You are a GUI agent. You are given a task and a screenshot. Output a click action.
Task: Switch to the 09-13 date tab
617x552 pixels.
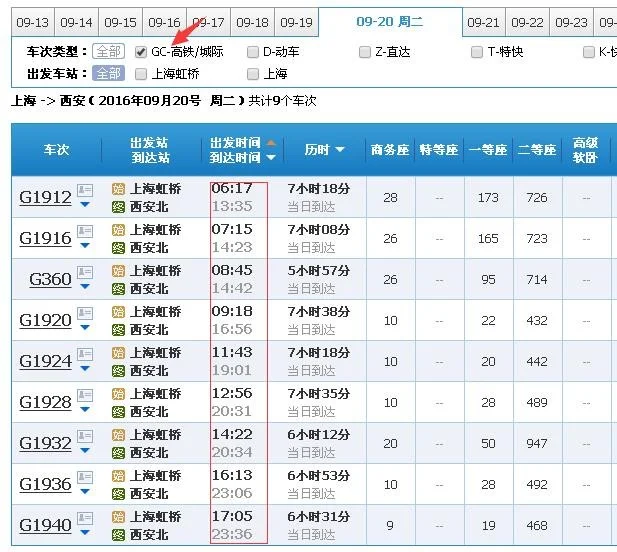coord(33,22)
